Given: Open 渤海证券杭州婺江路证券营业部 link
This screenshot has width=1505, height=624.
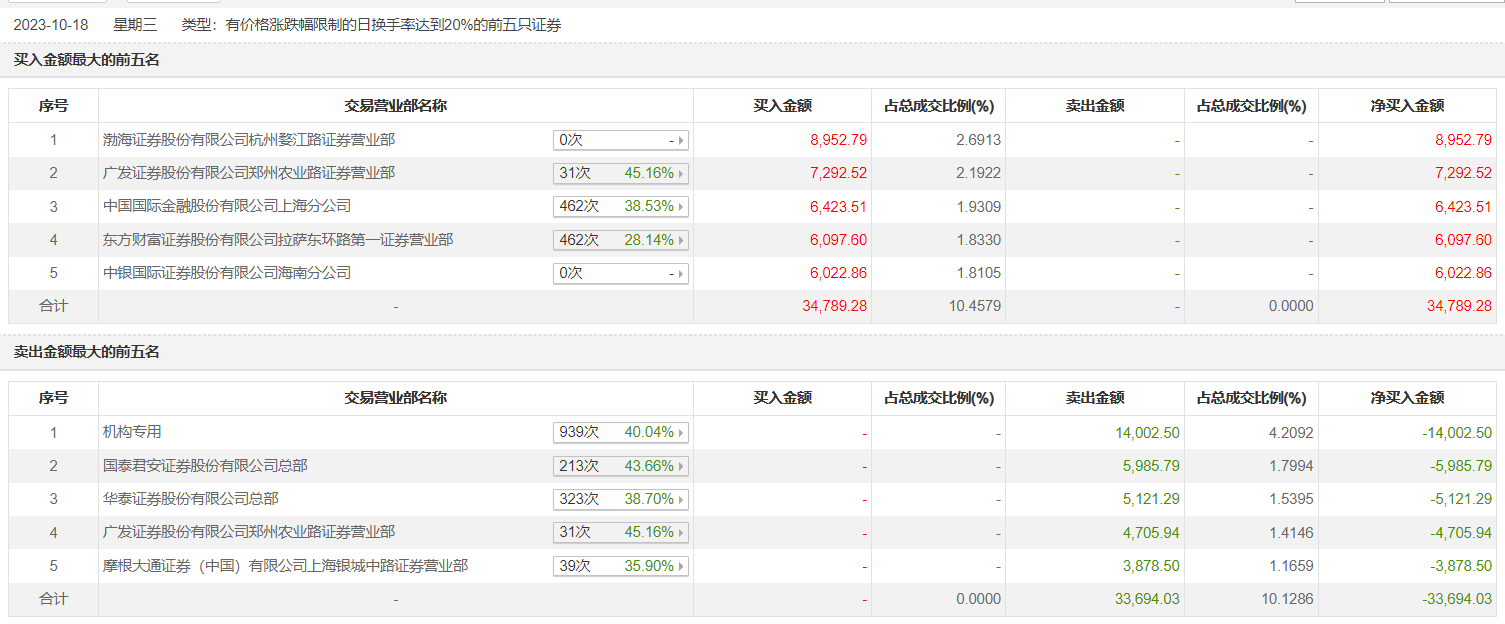Looking at the screenshot, I should pos(242,140).
